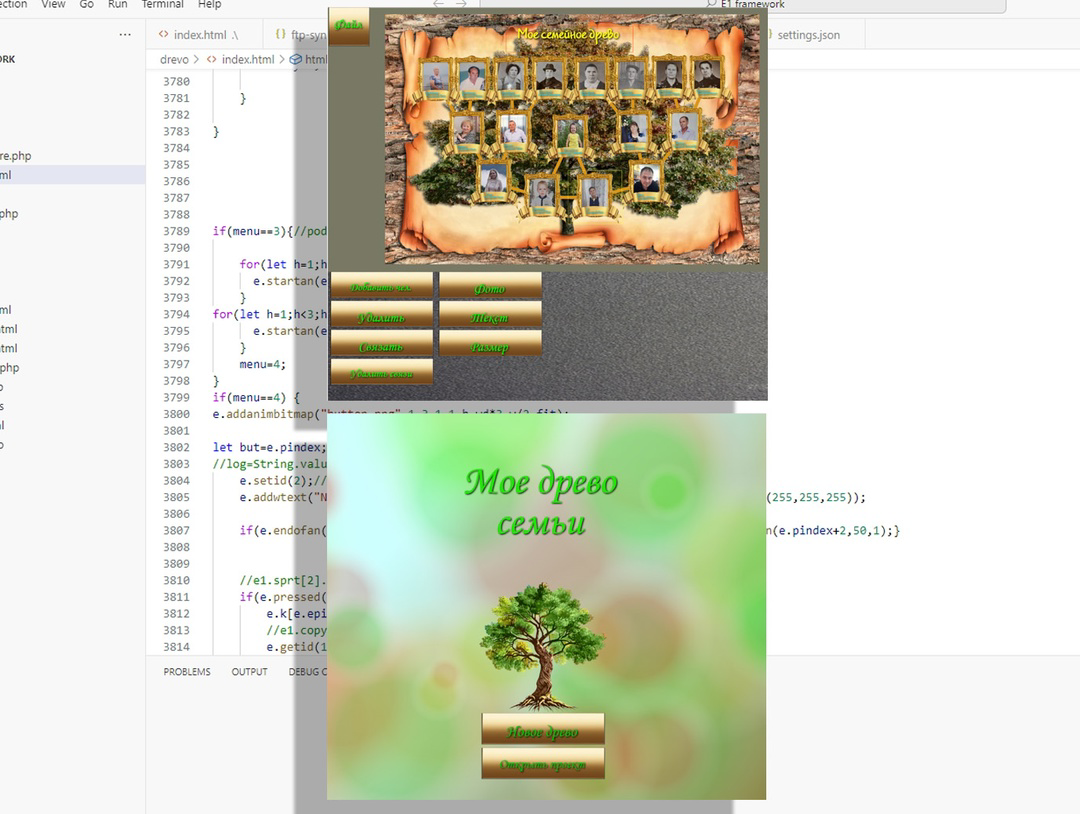Click the code if(menu==4) { on line 3799
The image size is (1080, 814).
pyautogui.click(x=256, y=397)
